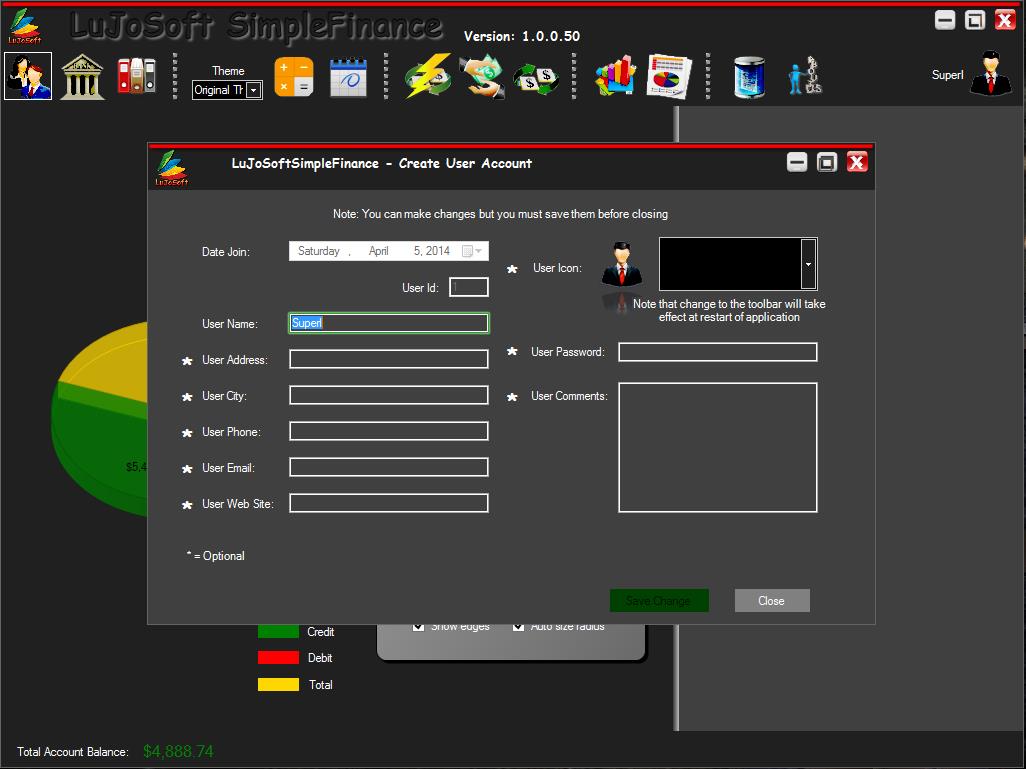Open the Date Join calendar dropdown
1026x769 pixels.
click(472, 251)
